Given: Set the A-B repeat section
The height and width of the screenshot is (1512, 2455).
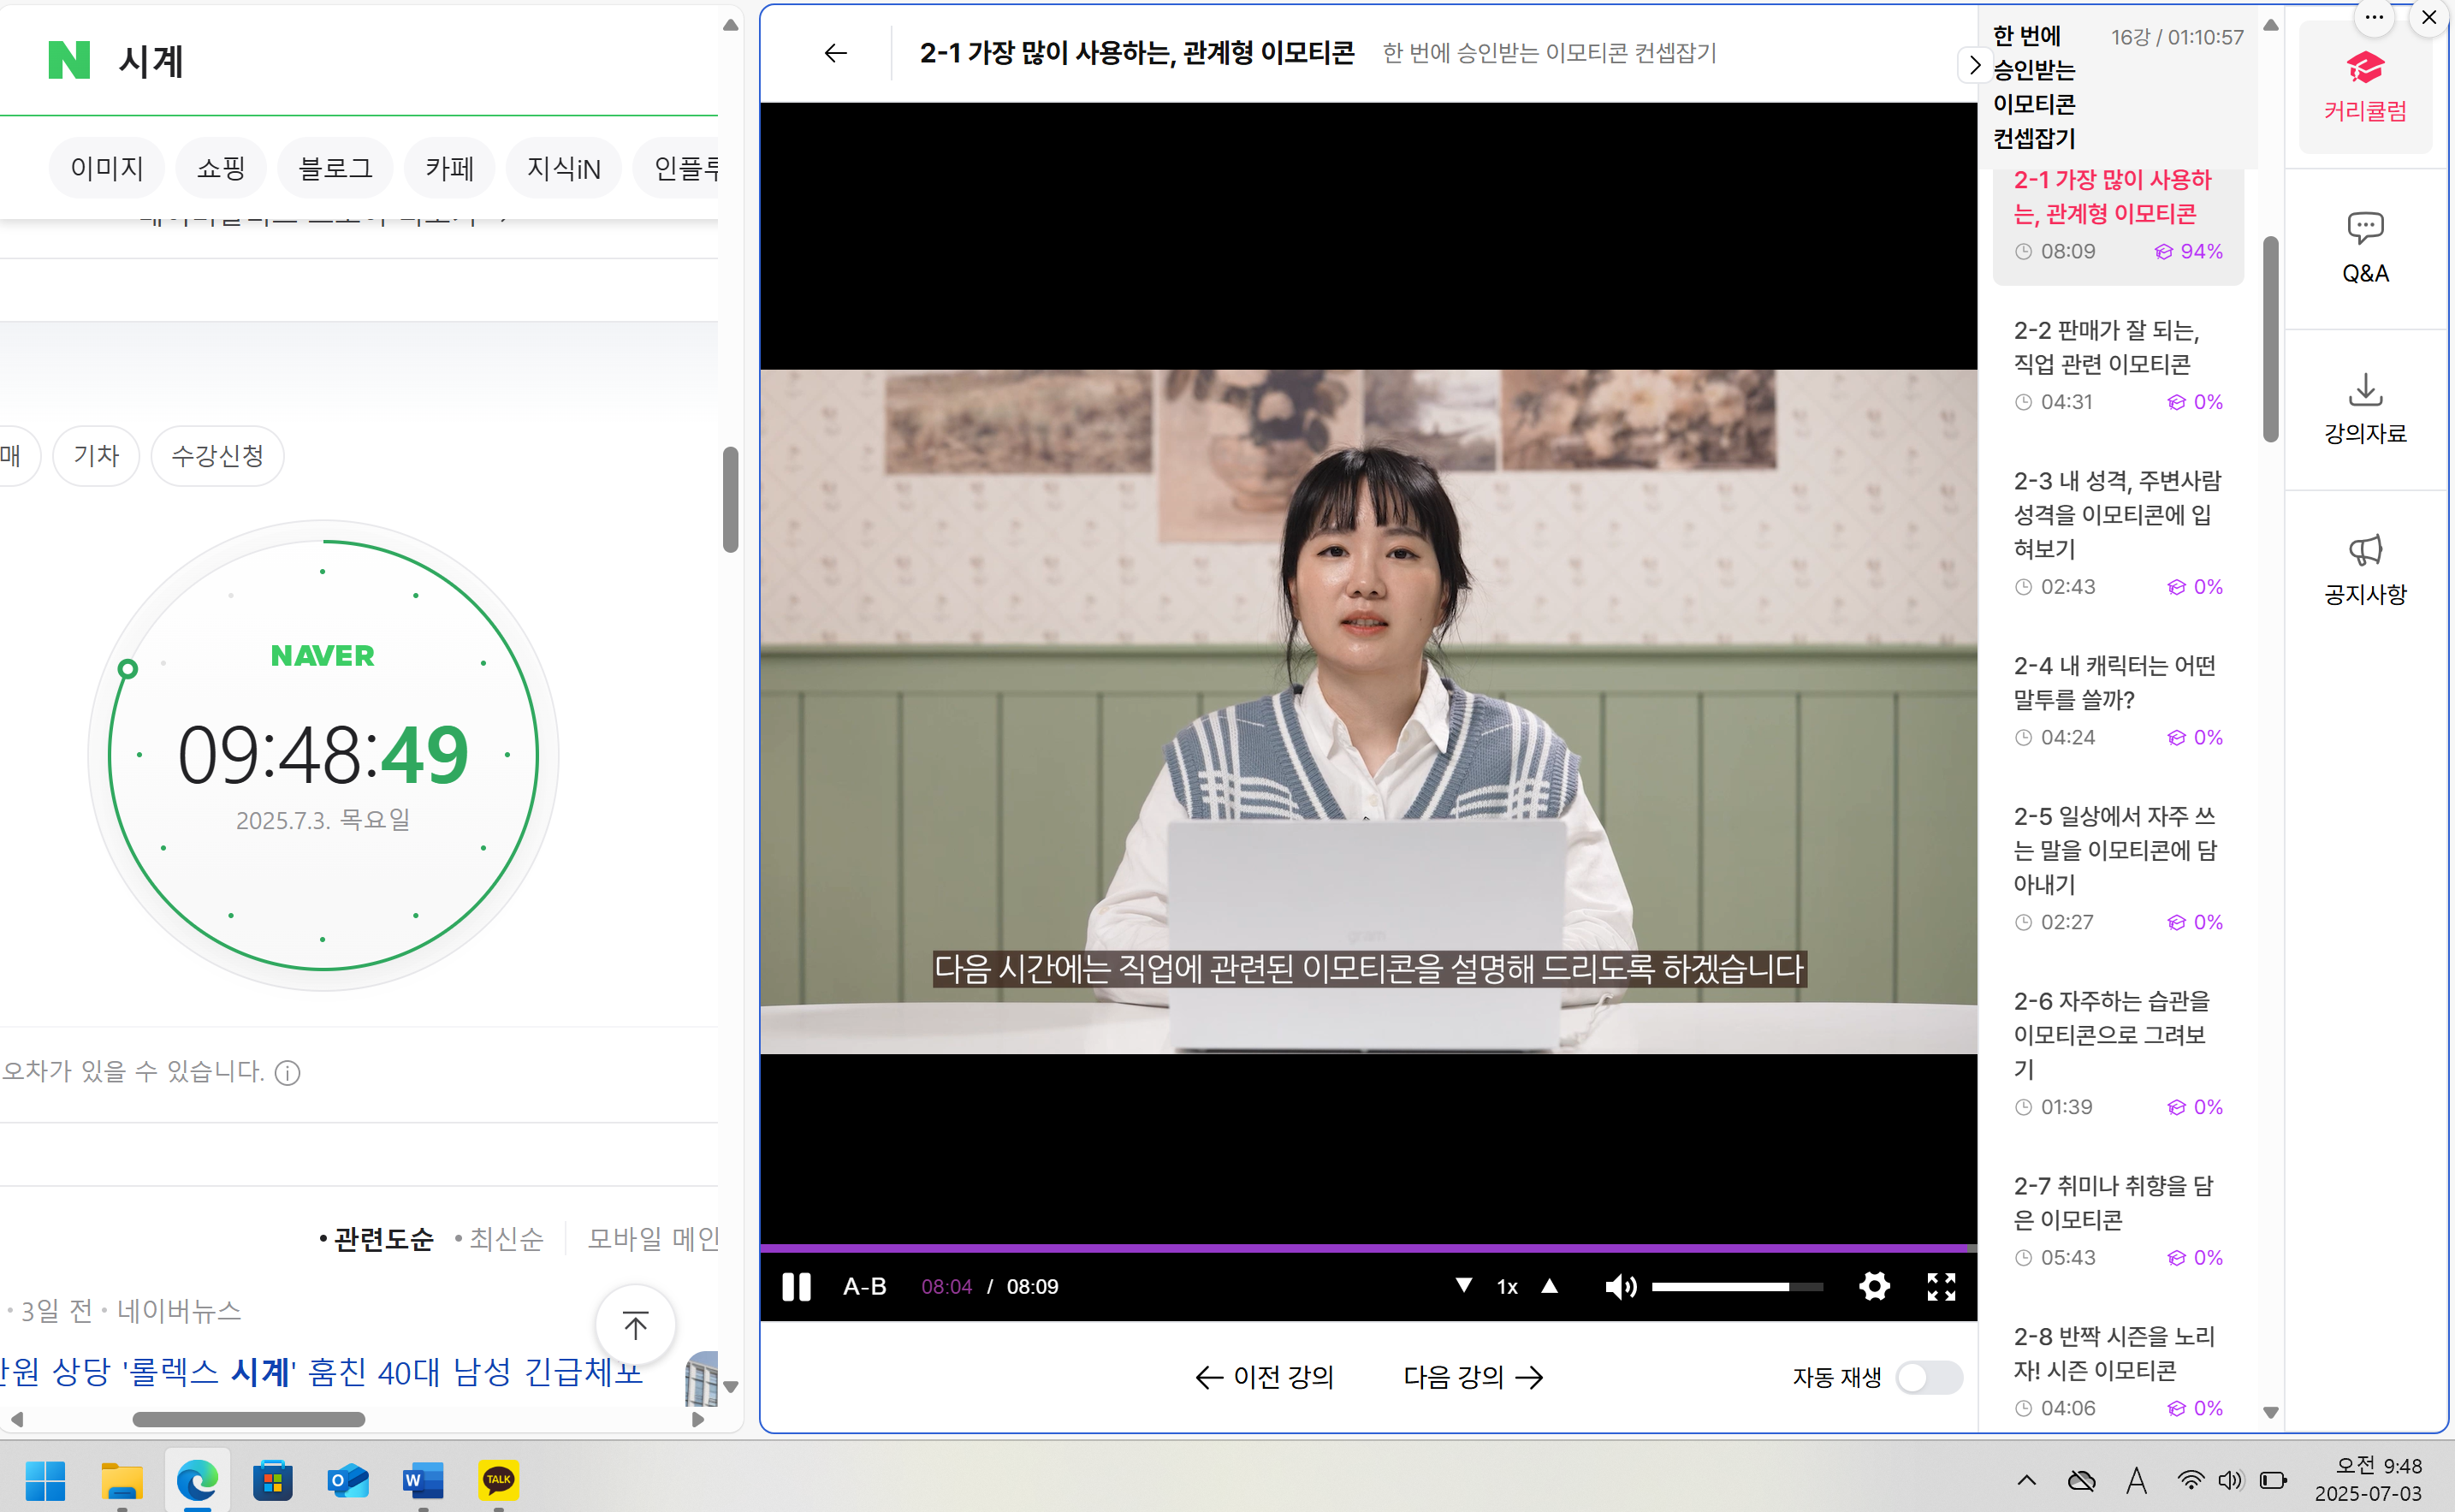Looking at the screenshot, I should point(864,1286).
